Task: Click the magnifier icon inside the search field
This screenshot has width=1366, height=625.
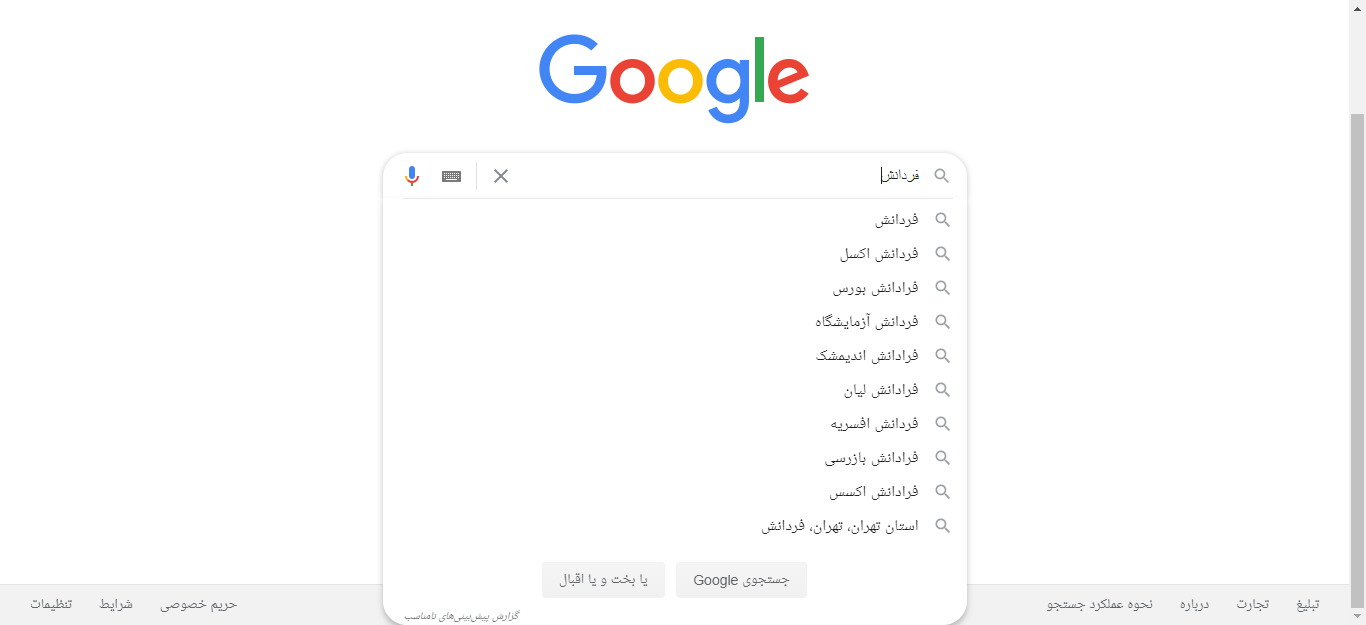Action: [941, 176]
